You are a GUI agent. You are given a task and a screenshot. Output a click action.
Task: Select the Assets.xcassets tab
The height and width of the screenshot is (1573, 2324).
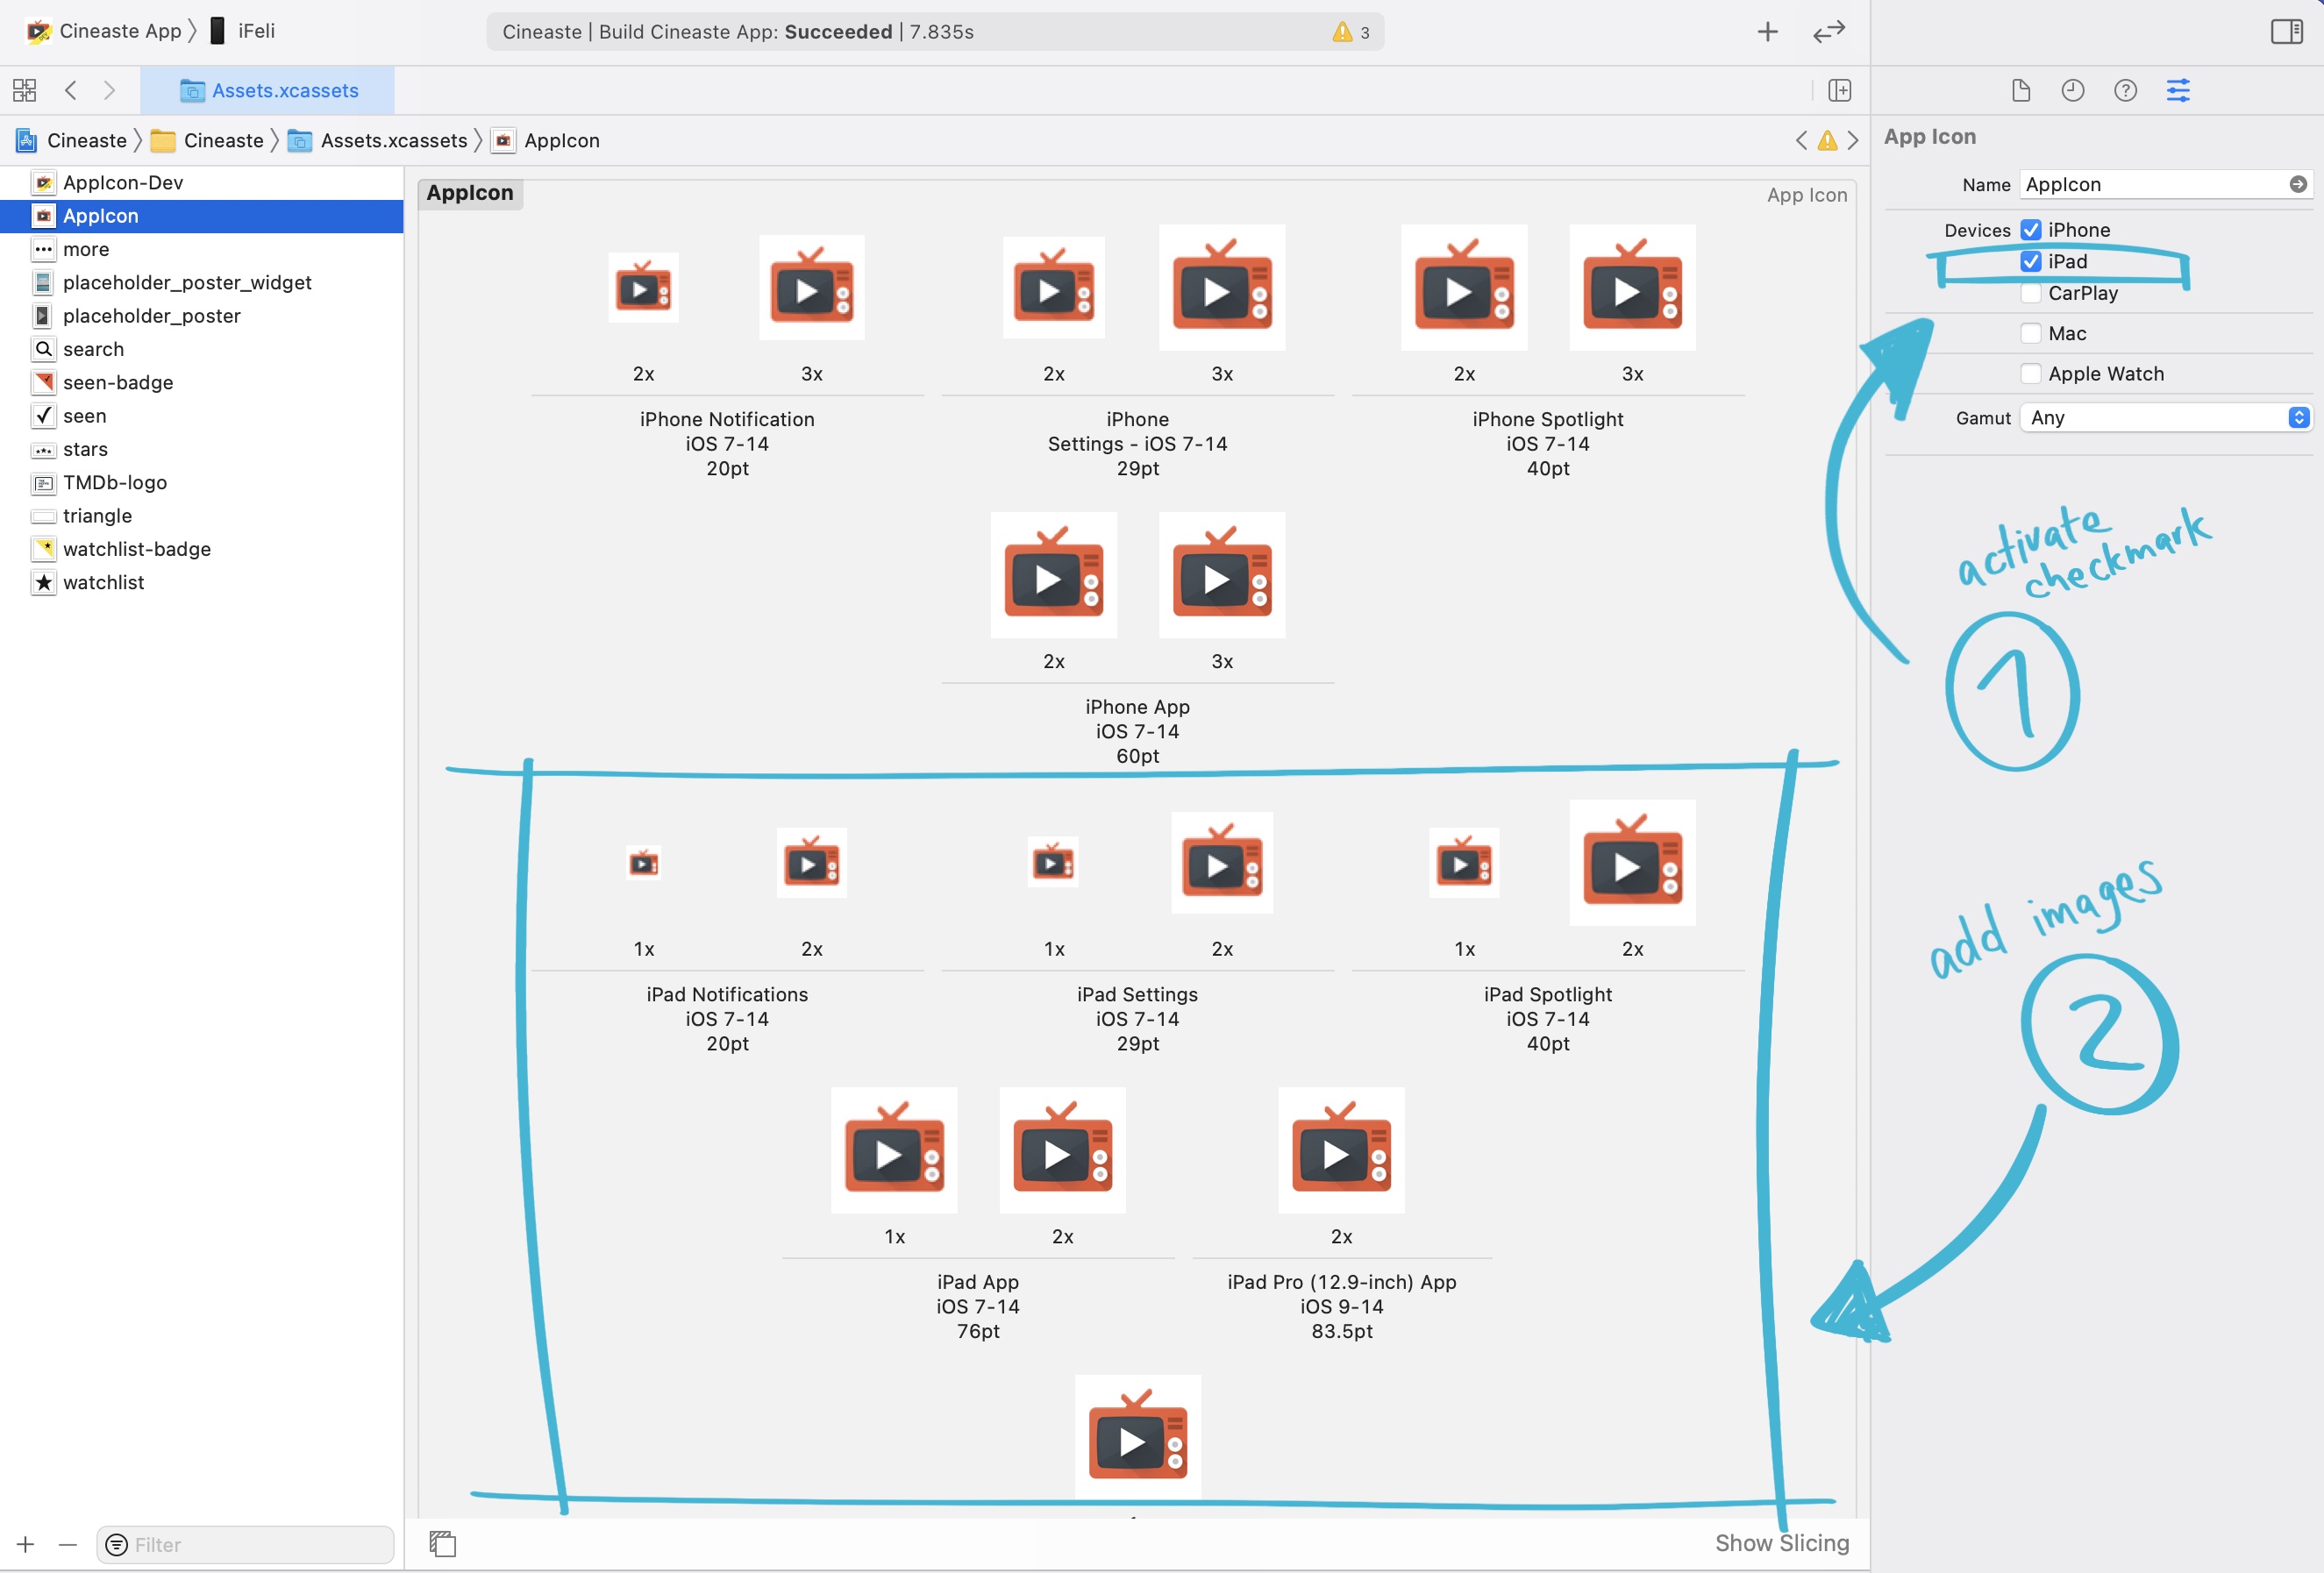pyautogui.click(x=267, y=91)
